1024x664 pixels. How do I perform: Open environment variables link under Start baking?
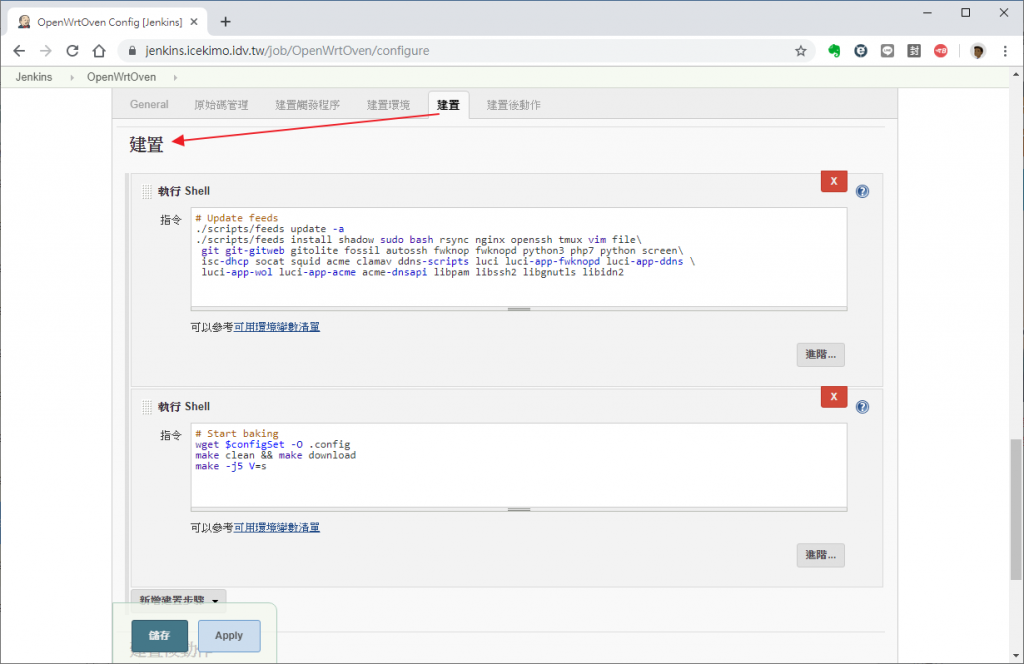click(x=277, y=528)
